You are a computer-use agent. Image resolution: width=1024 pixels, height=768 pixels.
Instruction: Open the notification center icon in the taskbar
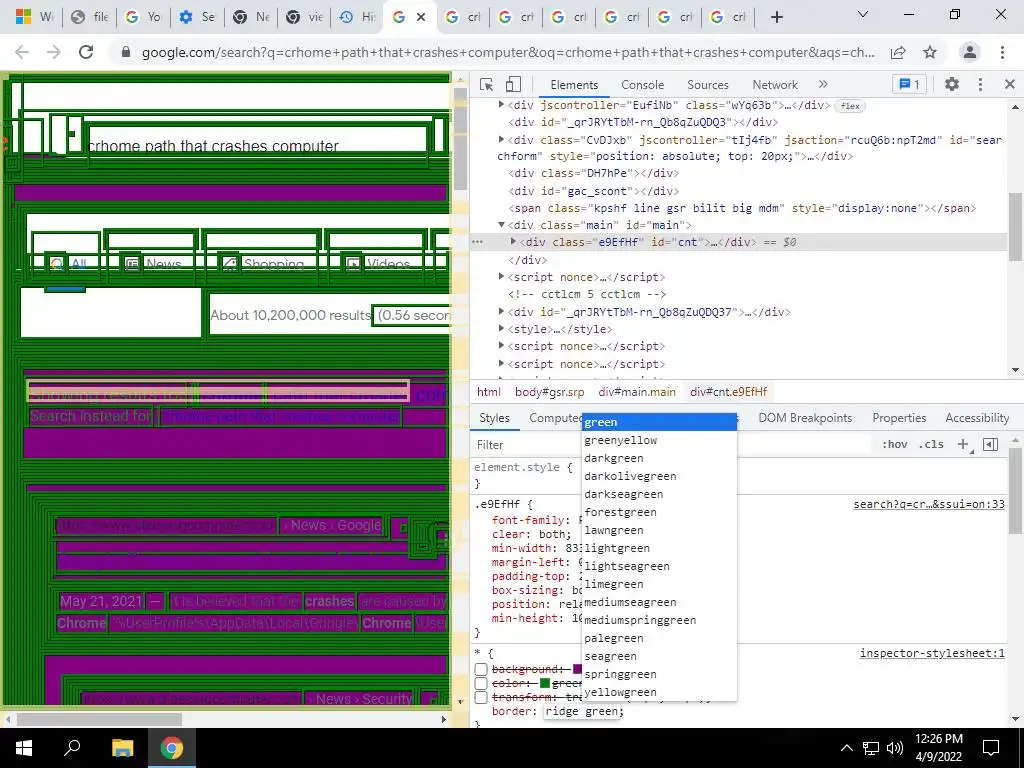991,748
